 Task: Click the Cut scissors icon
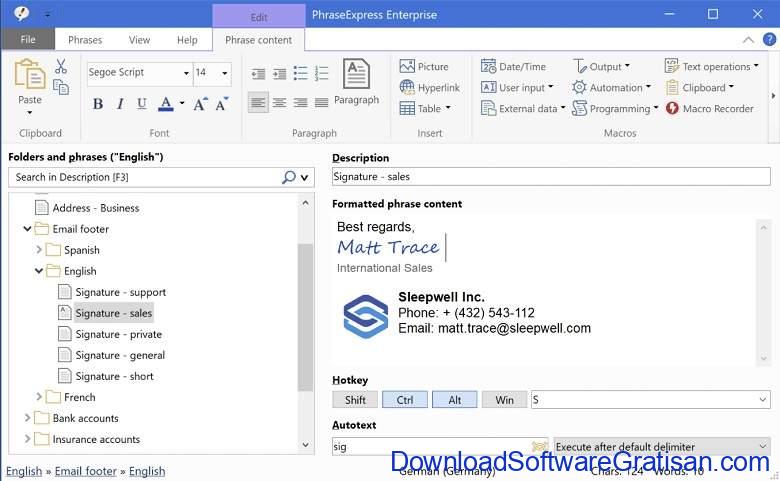pos(61,66)
